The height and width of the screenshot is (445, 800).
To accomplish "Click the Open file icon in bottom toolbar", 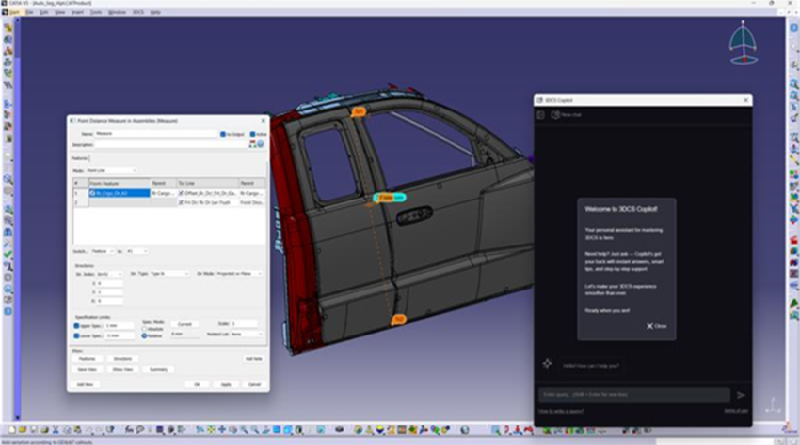I will [22, 430].
